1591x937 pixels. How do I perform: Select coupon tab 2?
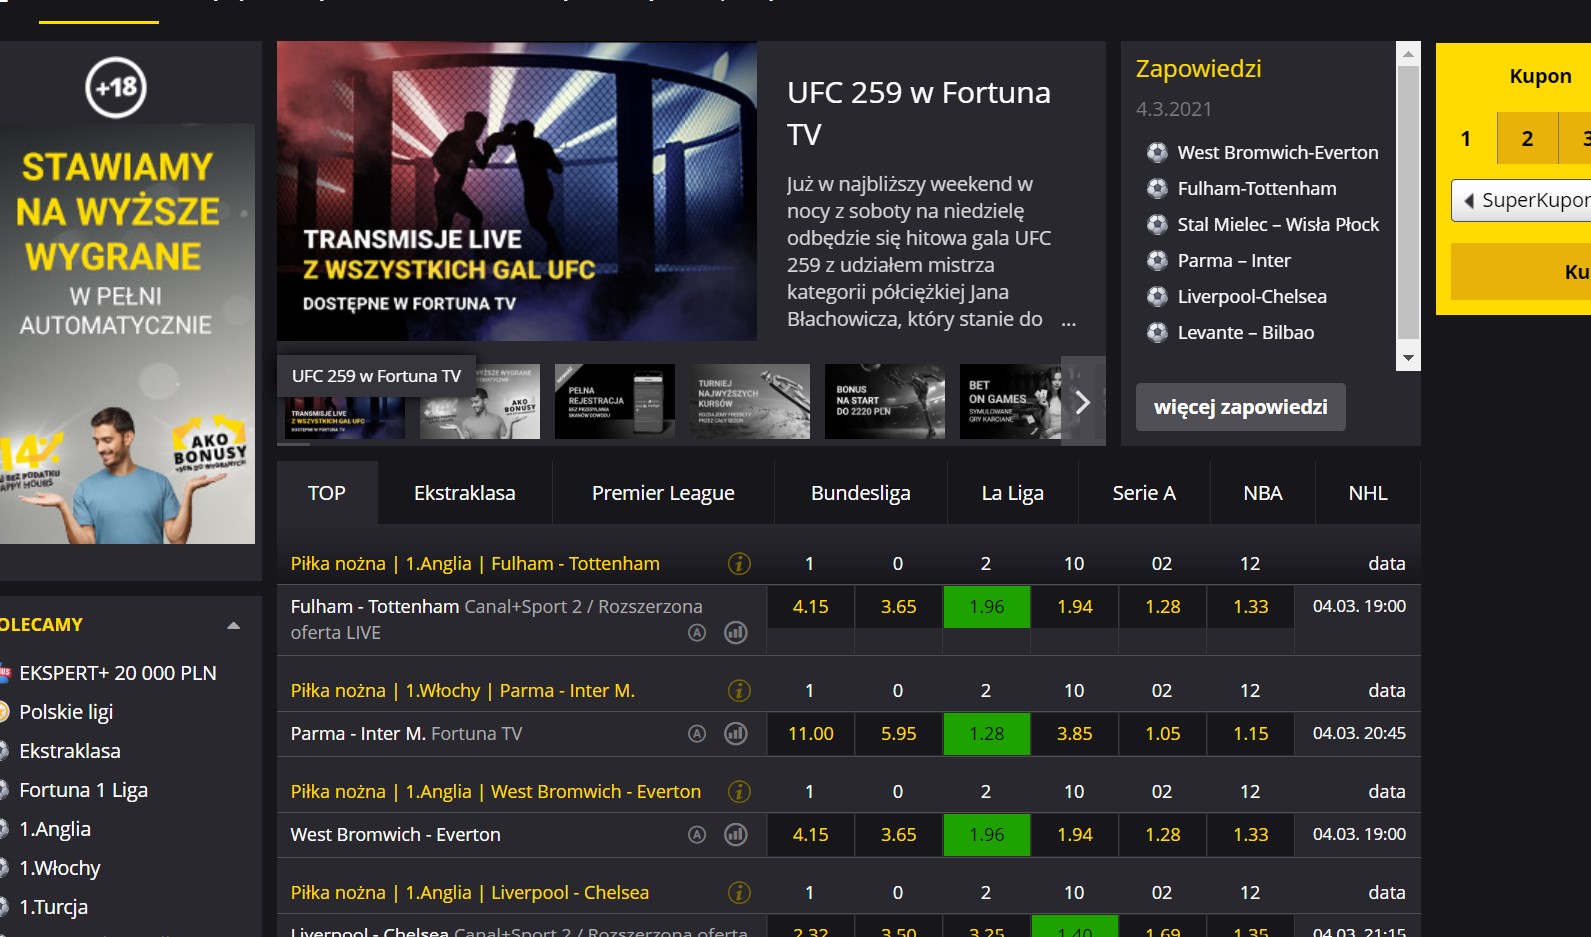[1527, 138]
